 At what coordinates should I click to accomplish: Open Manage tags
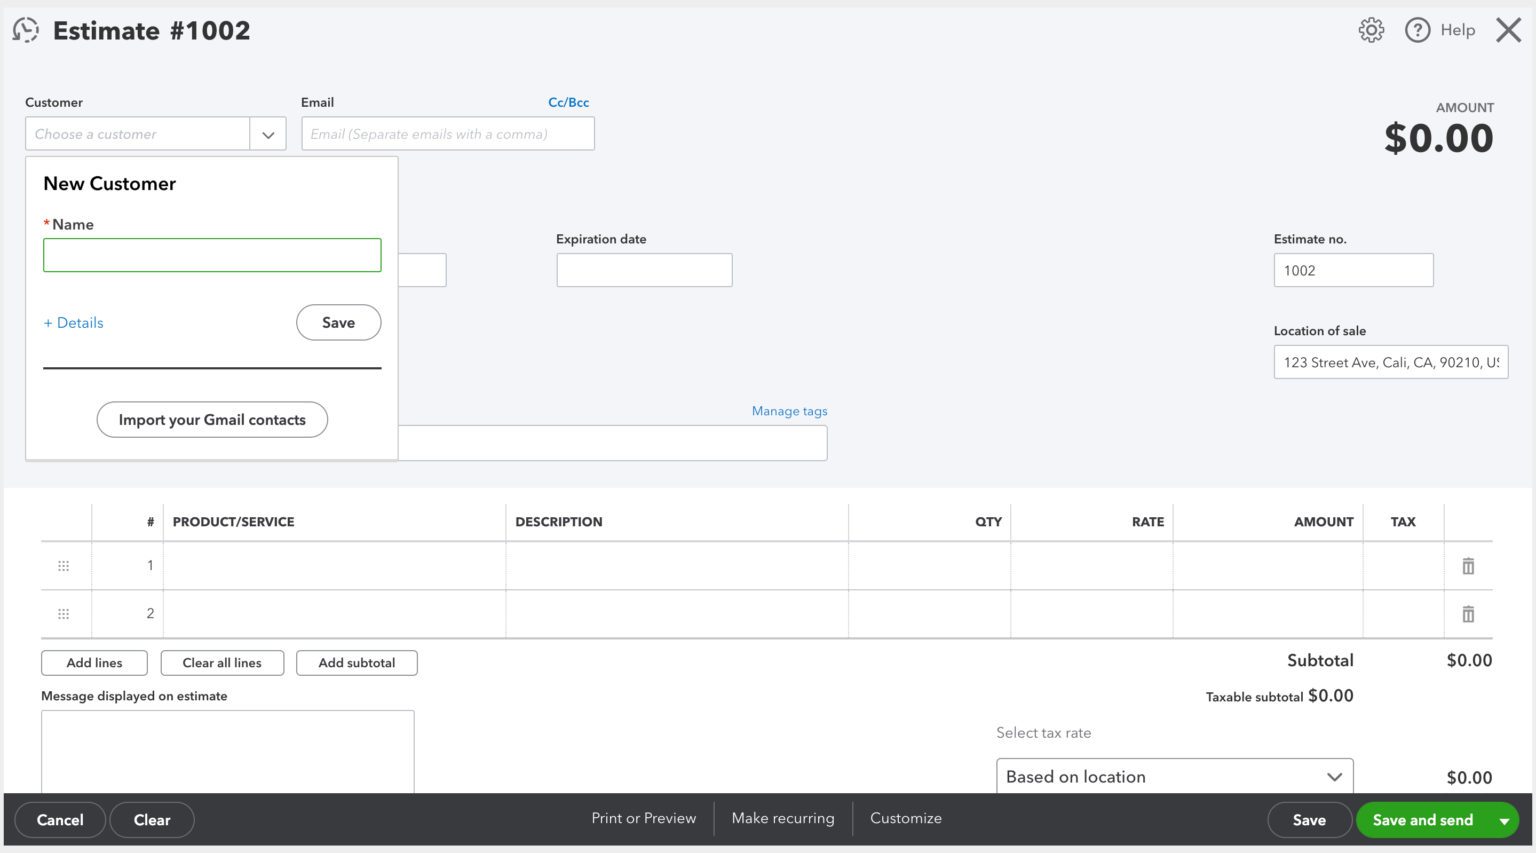[x=789, y=410]
